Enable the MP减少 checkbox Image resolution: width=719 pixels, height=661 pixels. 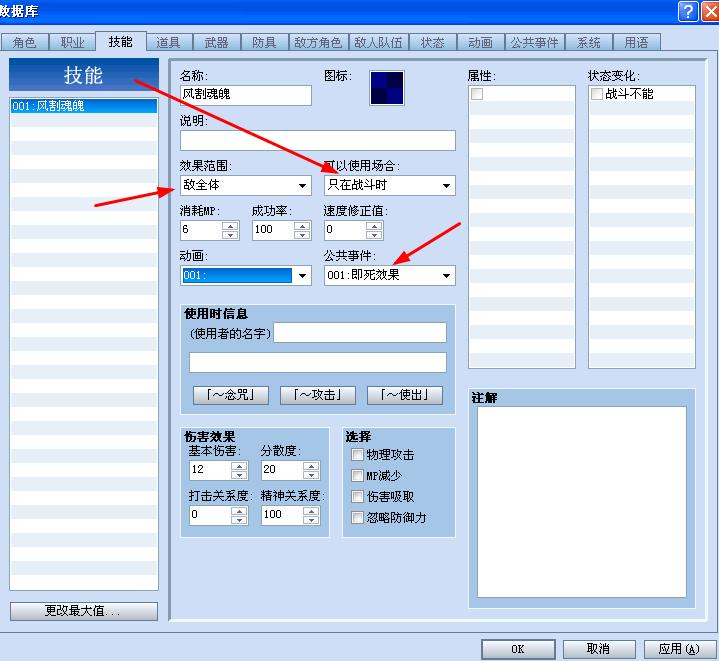coord(357,476)
